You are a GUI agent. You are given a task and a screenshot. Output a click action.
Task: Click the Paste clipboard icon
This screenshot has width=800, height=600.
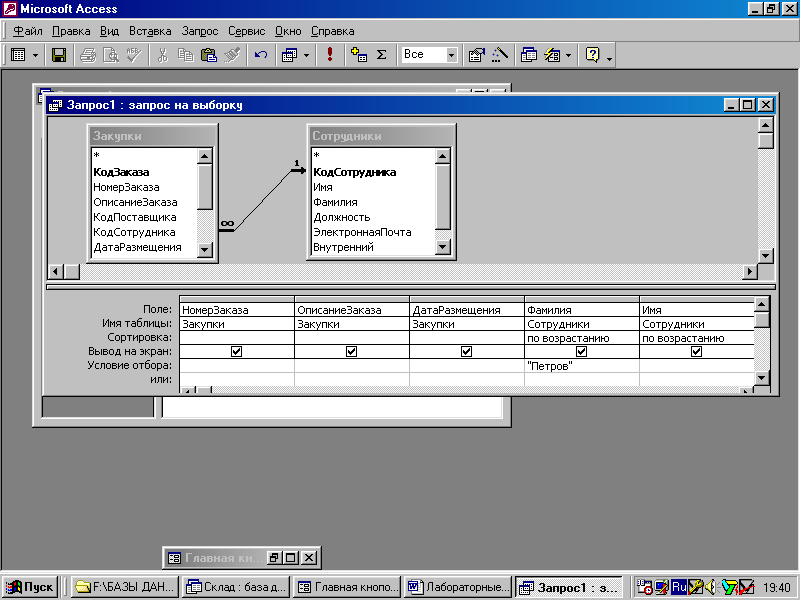pos(209,55)
